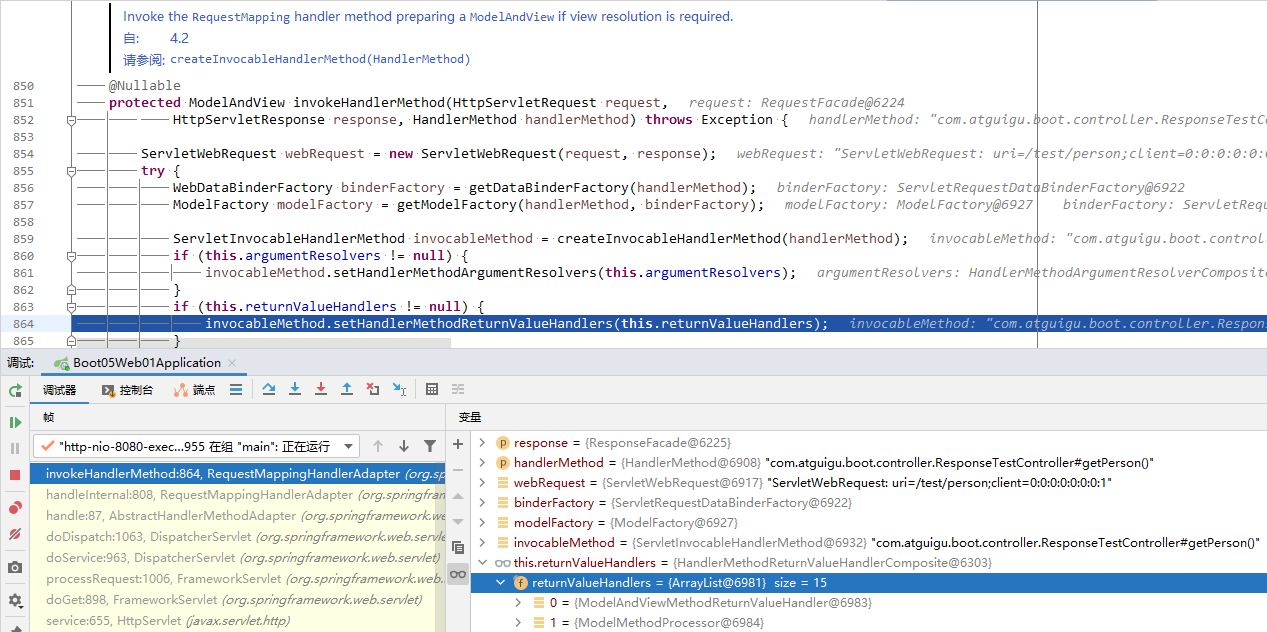
Task: Select the 变量 variables panel header
Action: click(470, 417)
